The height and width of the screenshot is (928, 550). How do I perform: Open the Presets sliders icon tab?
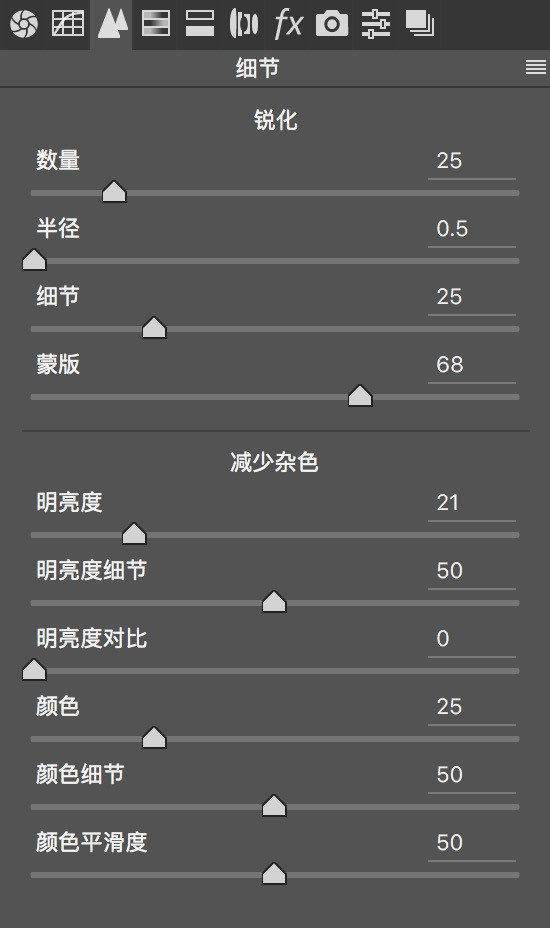pos(376,24)
